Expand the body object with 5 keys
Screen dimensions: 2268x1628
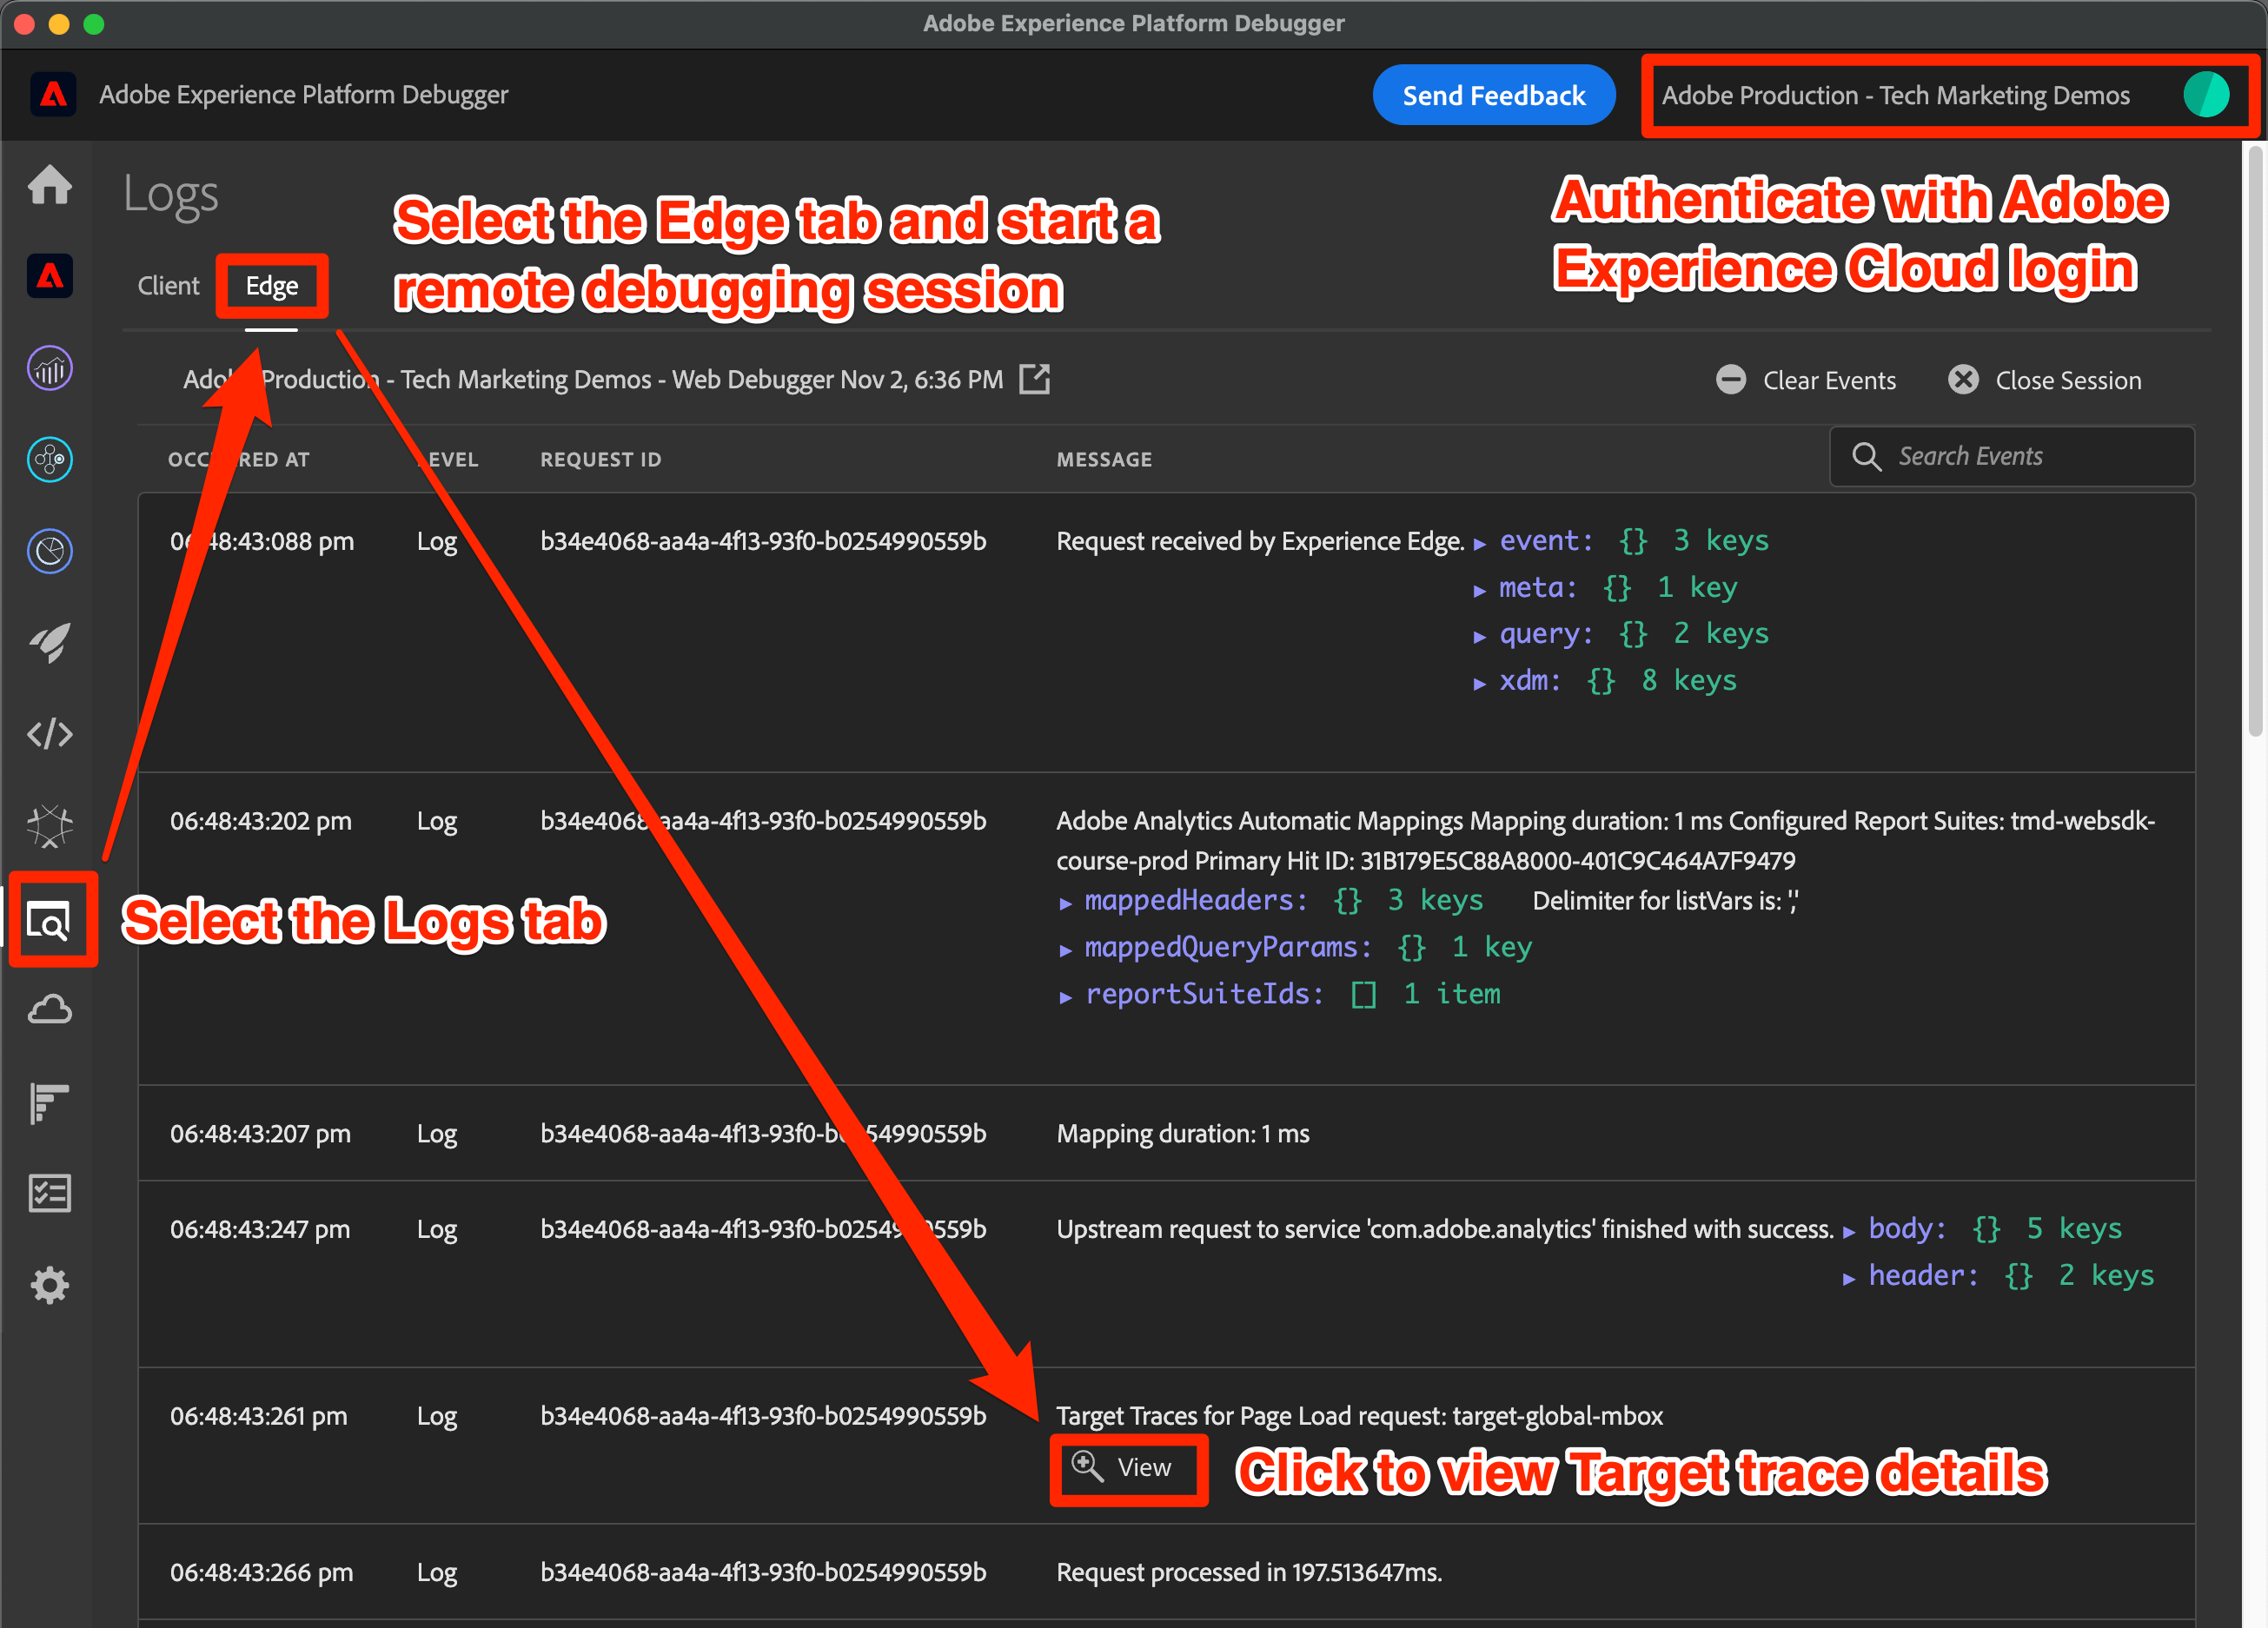pyautogui.click(x=1849, y=1231)
